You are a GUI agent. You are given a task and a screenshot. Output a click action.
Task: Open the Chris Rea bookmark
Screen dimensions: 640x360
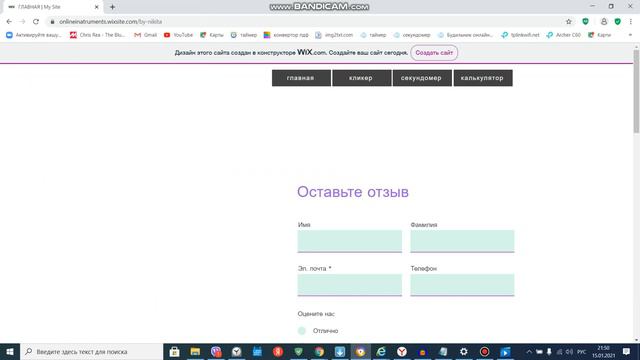pos(98,35)
